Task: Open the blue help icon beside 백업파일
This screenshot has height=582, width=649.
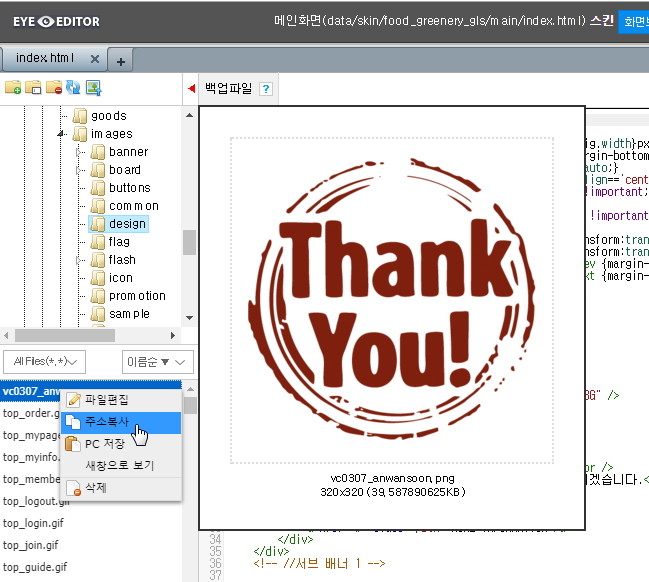Action: point(265,89)
